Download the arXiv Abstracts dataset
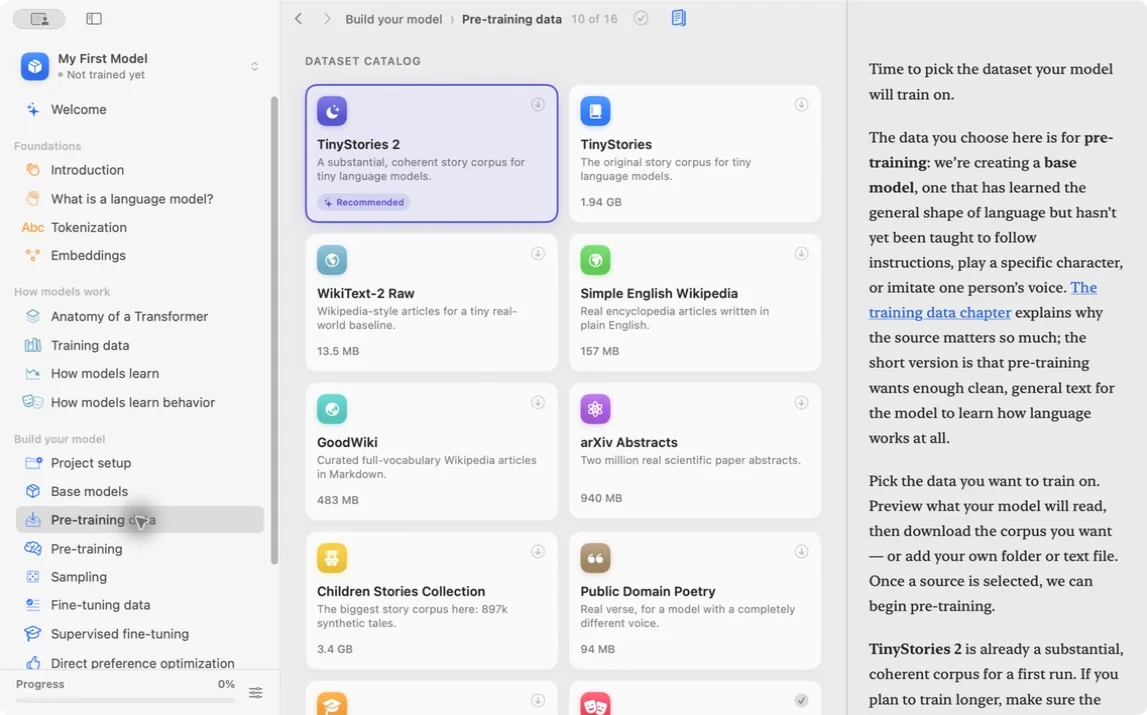The height and width of the screenshot is (715, 1147). click(x=801, y=403)
